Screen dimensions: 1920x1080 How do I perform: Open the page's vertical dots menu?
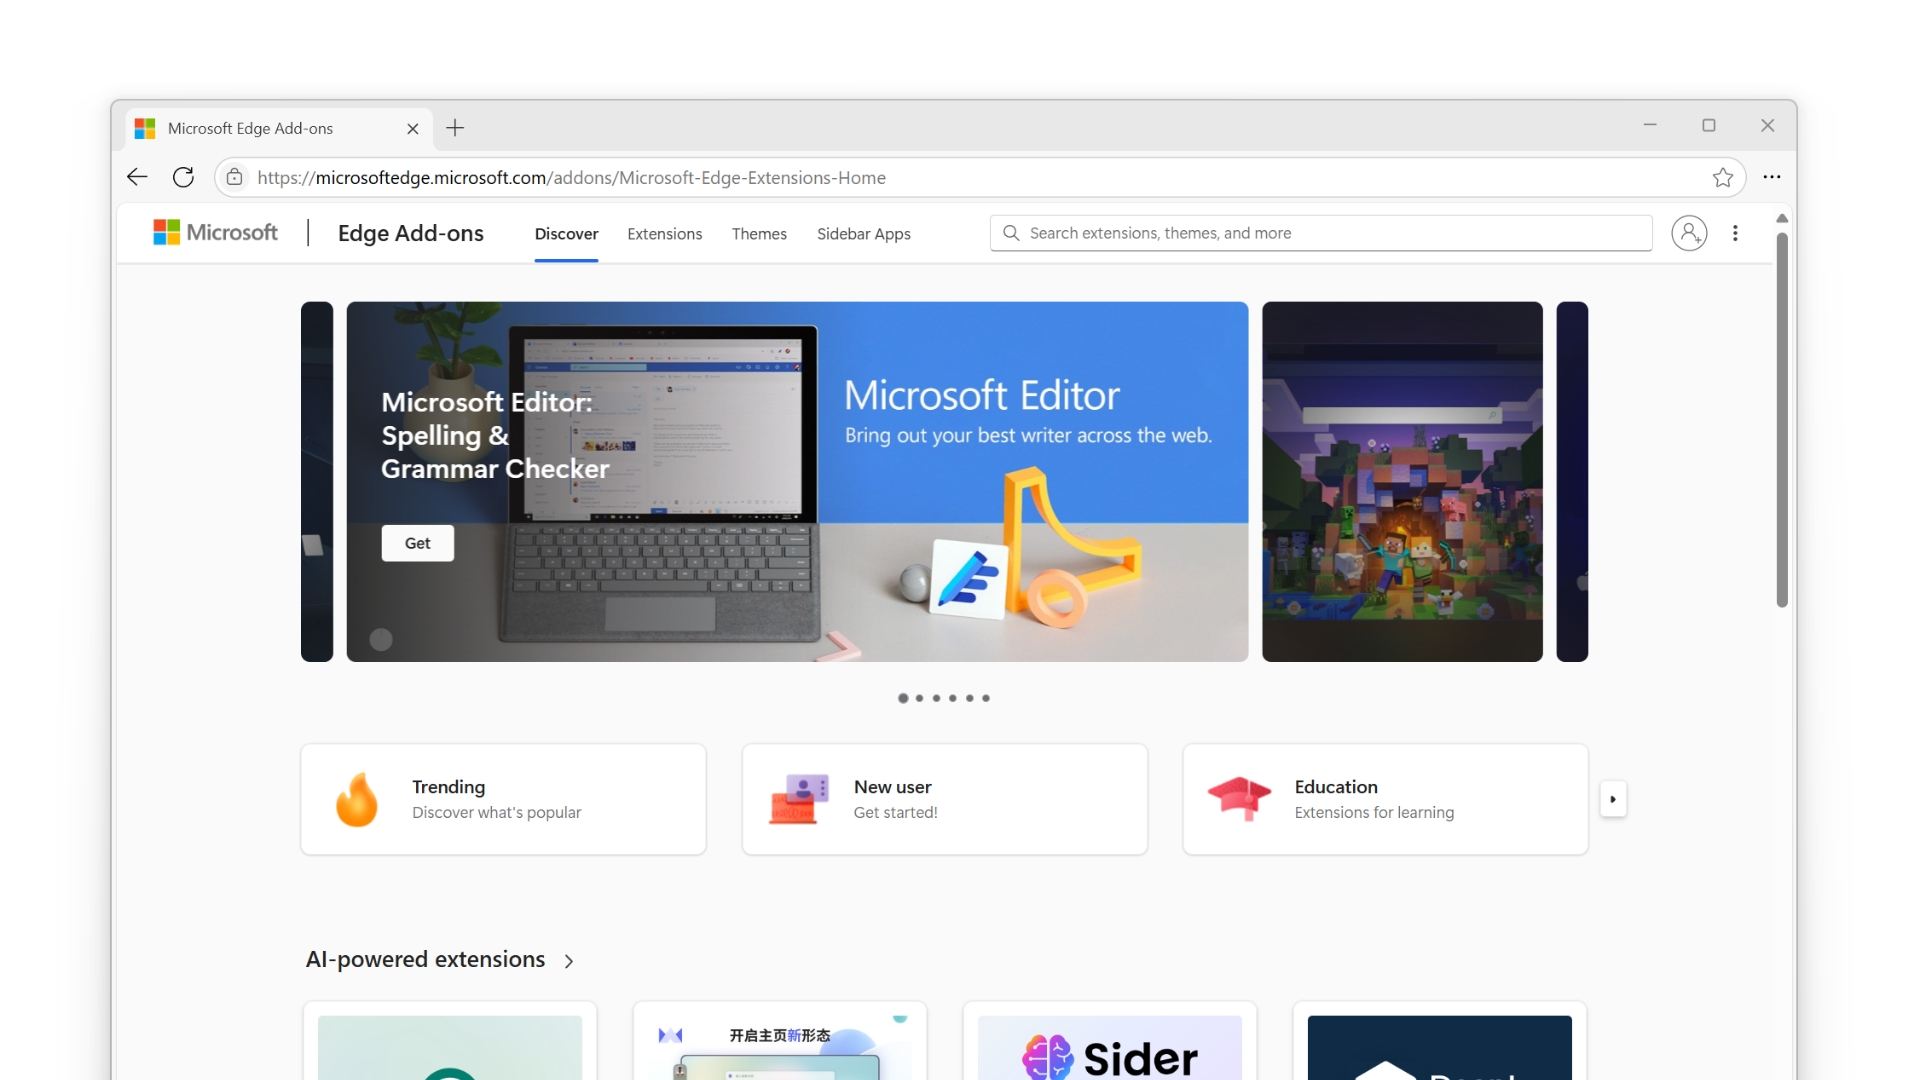[x=1735, y=233]
